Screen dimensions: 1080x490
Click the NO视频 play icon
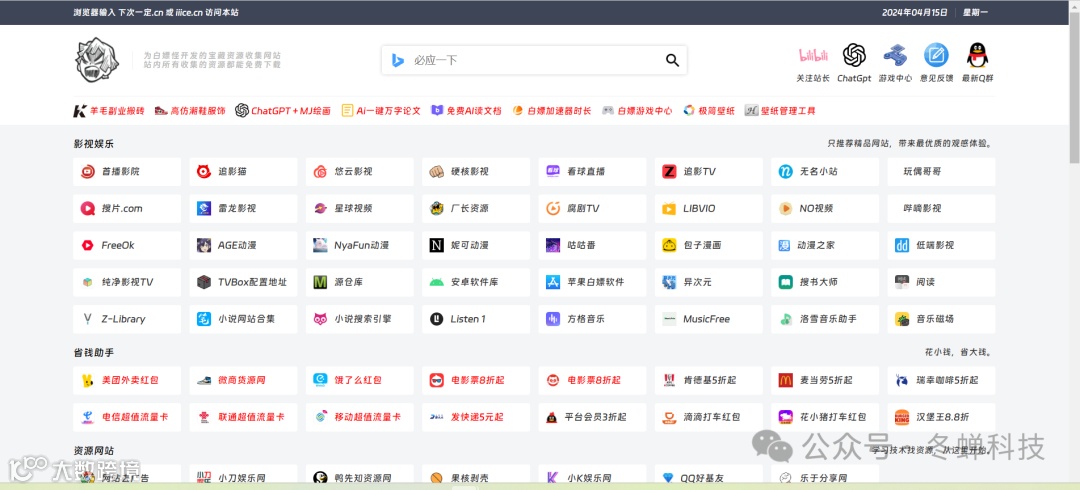pos(786,208)
